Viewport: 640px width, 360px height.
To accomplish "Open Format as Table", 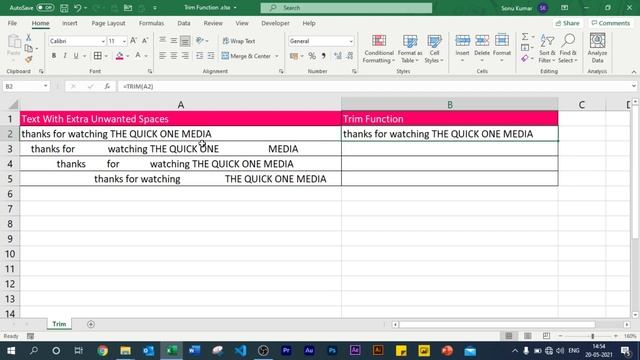I will [x=409, y=49].
